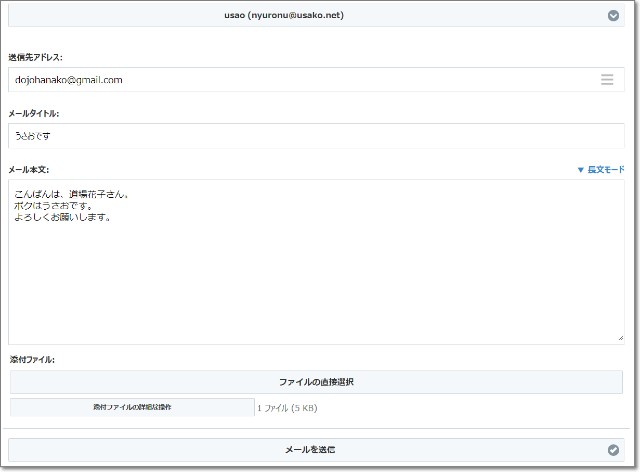The height and width of the screenshot is (472, 640).
Task: Click the address list icon in recipient field
Action: tap(607, 80)
